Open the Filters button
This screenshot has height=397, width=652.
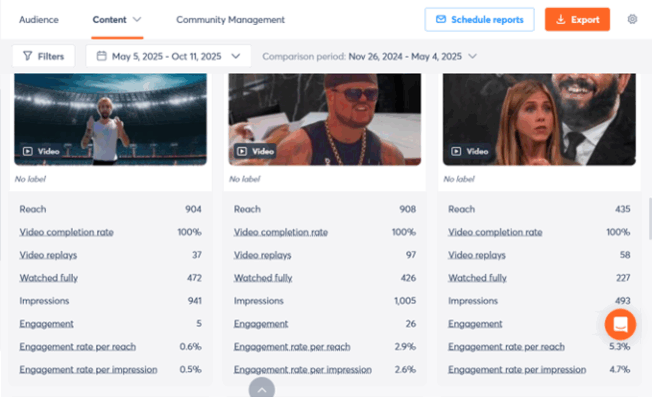tap(44, 56)
